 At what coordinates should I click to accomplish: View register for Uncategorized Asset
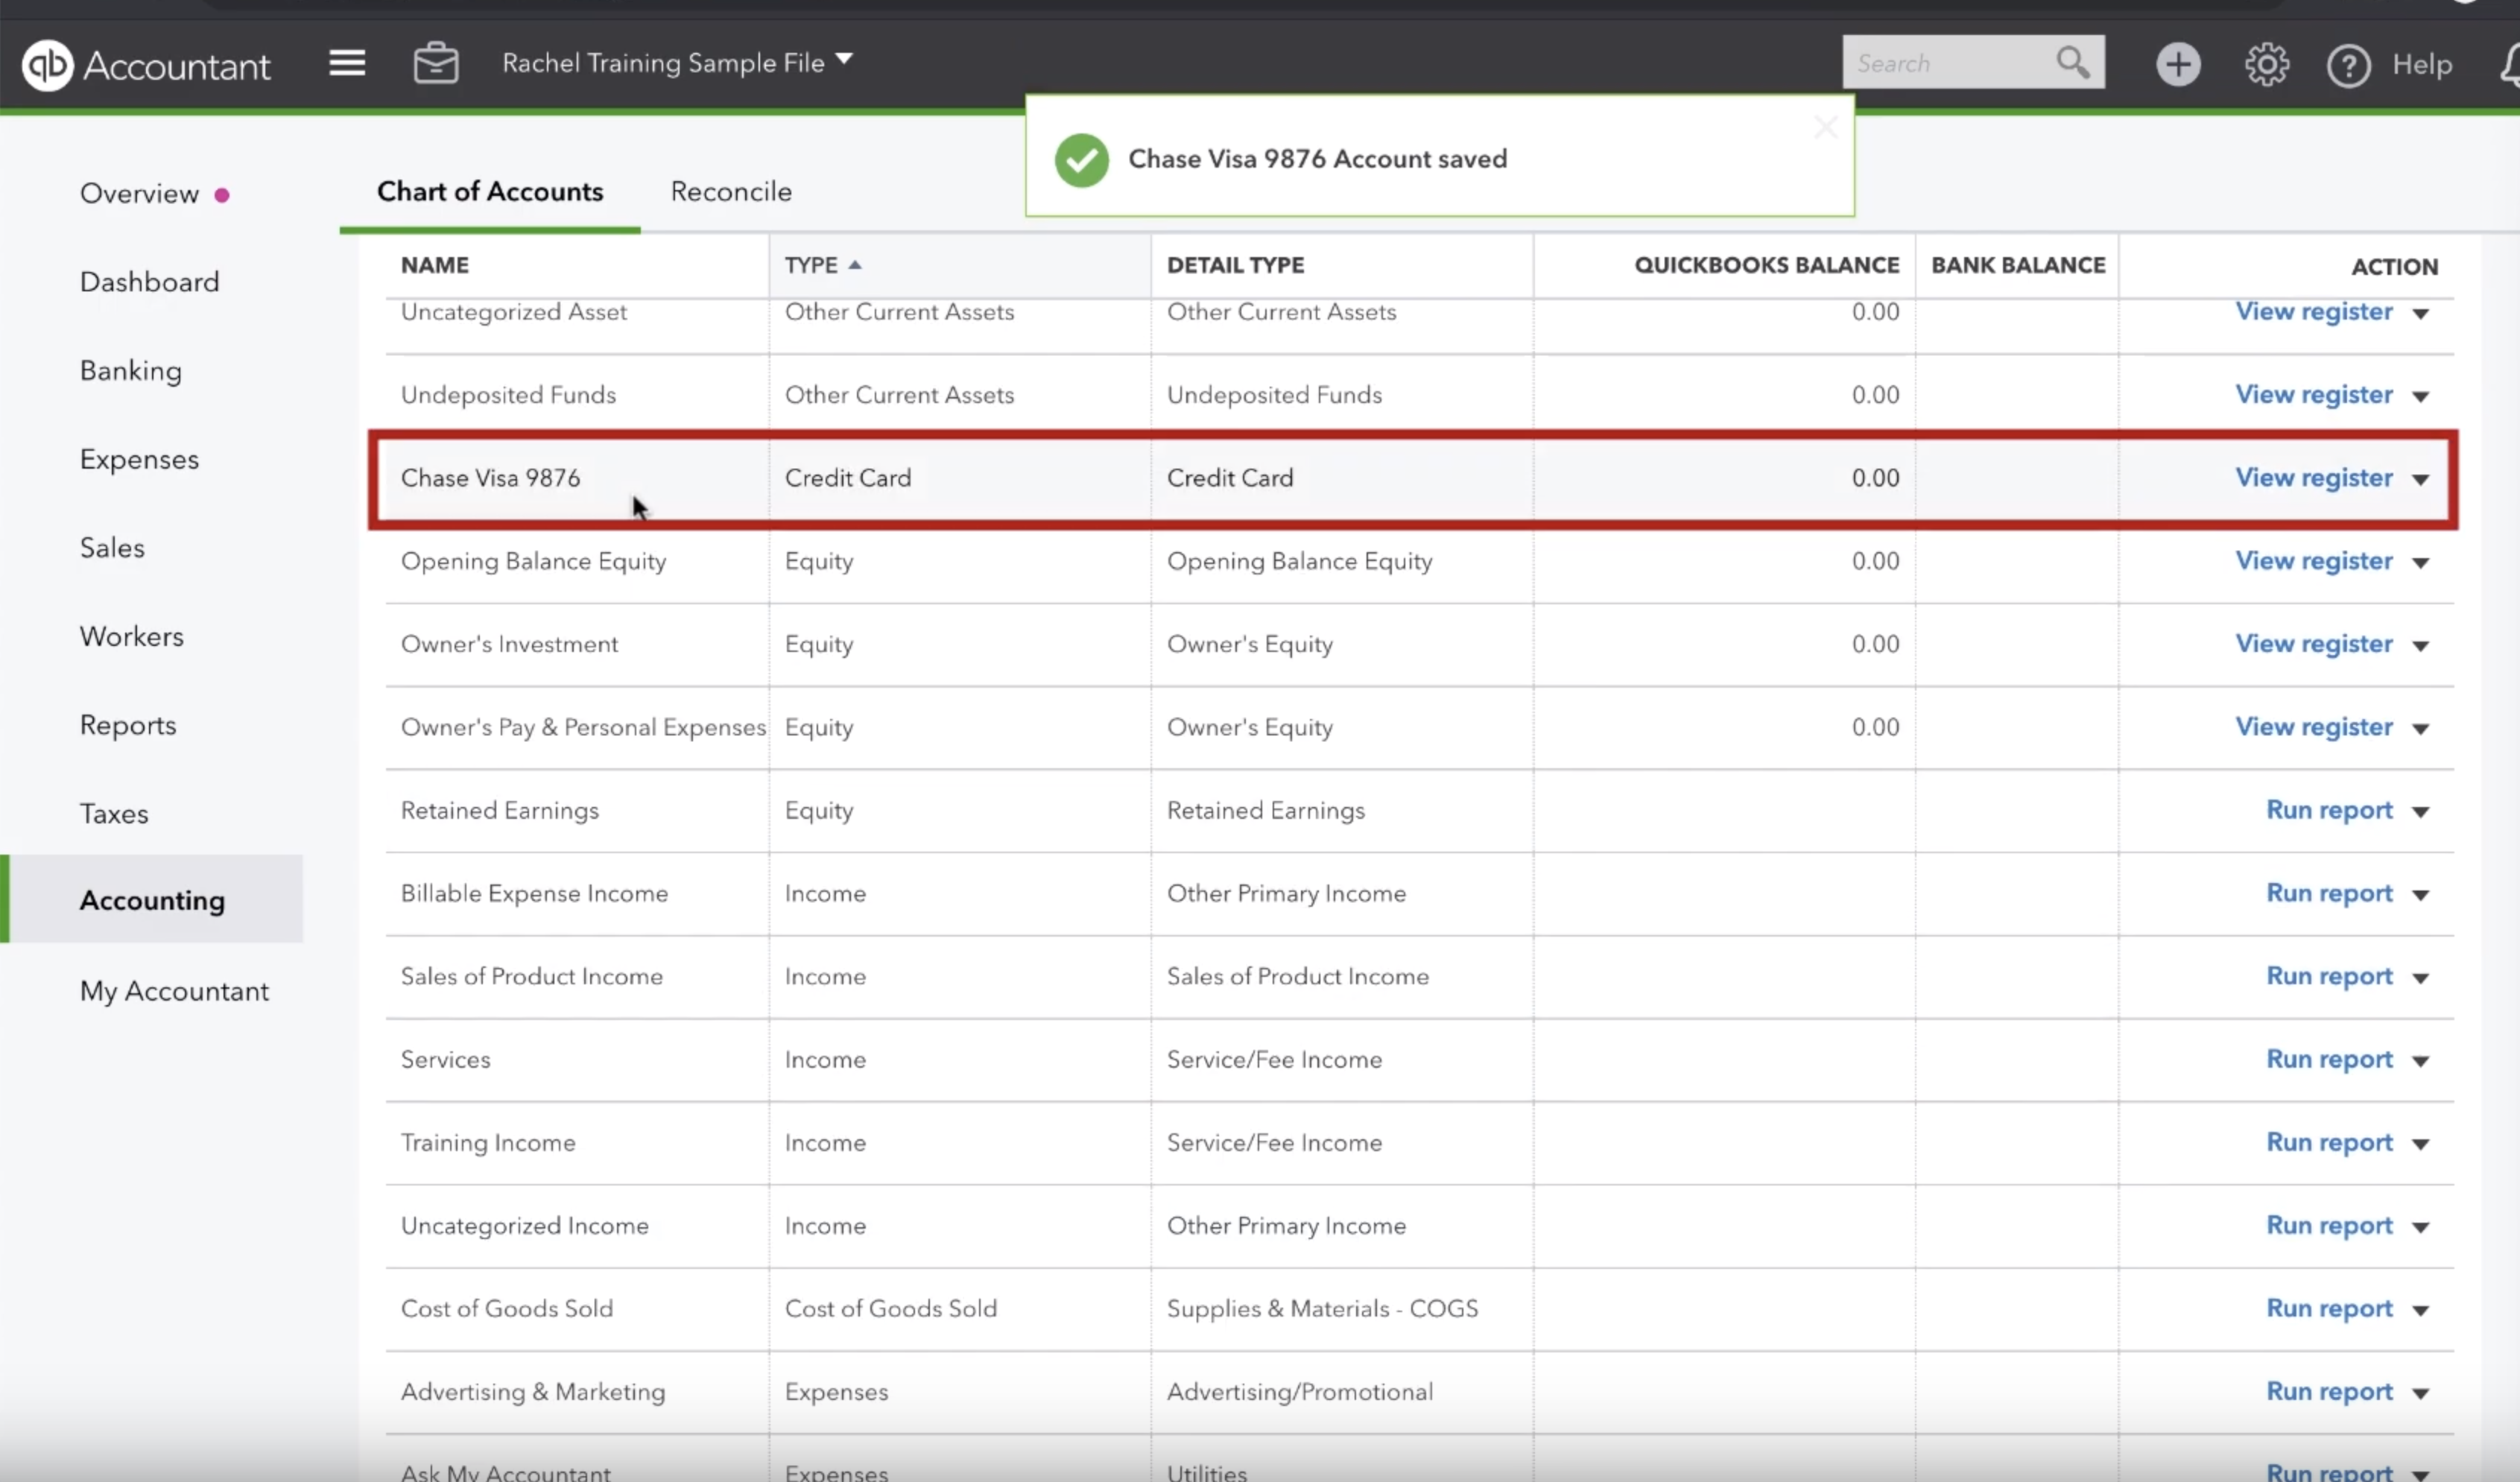click(x=2313, y=312)
